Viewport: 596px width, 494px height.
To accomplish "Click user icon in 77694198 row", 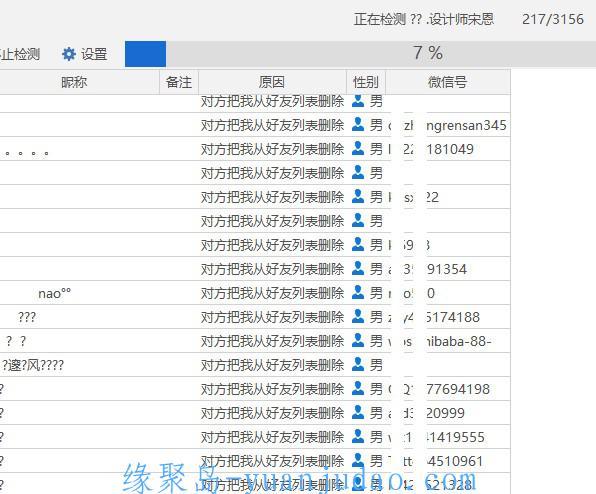I will tap(358, 388).
